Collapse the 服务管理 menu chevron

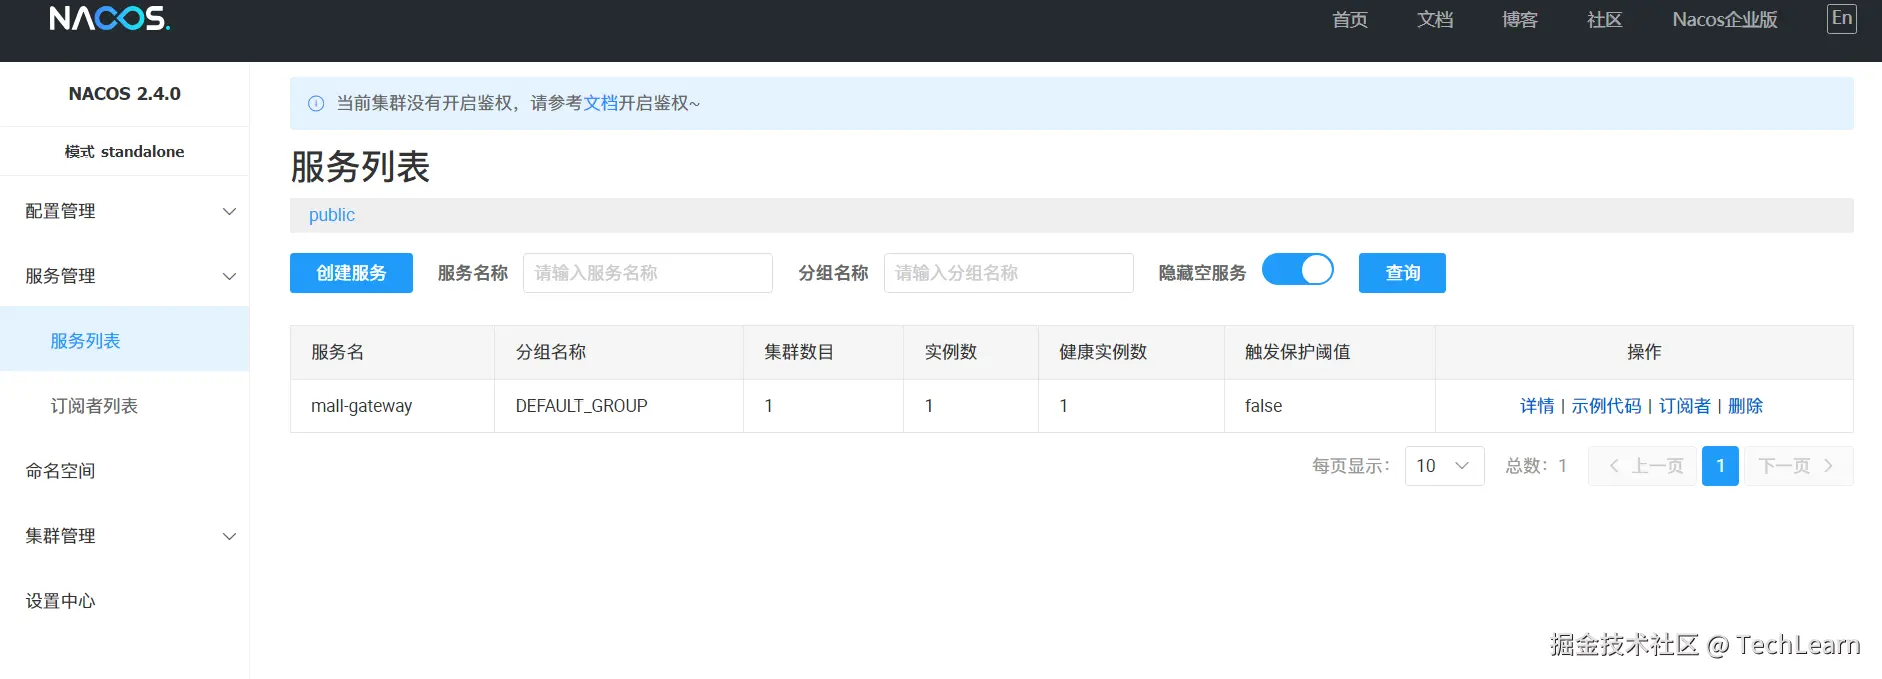tap(229, 276)
